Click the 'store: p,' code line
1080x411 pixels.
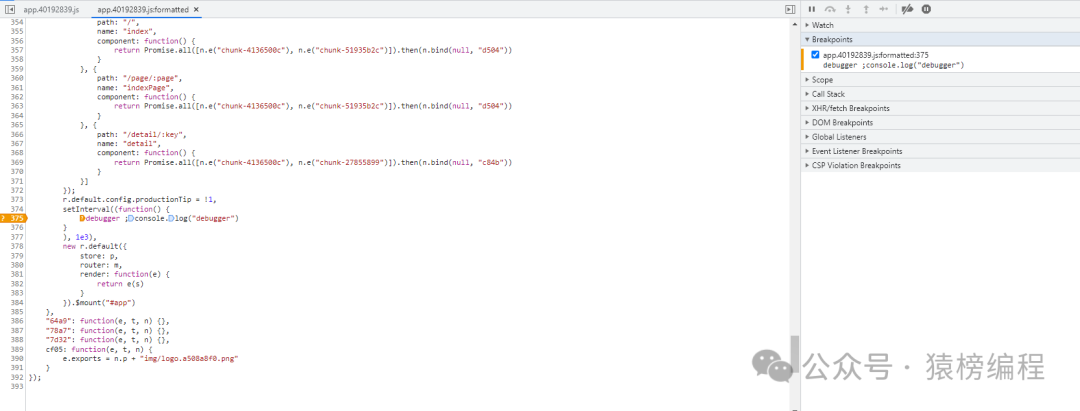point(98,255)
